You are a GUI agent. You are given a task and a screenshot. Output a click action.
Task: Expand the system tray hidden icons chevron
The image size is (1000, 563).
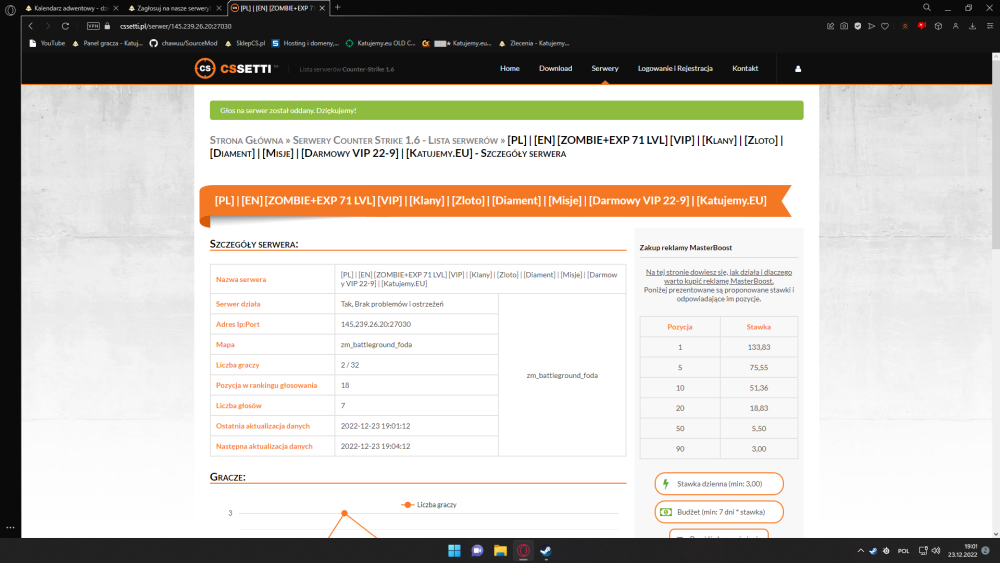(x=860, y=551)
